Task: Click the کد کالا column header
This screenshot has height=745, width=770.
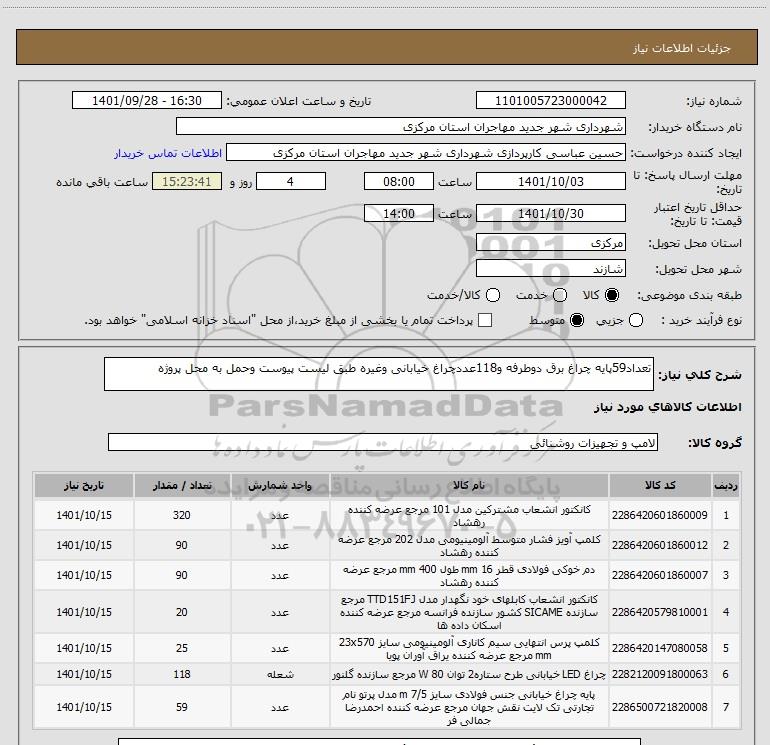Action: [660, 485]
